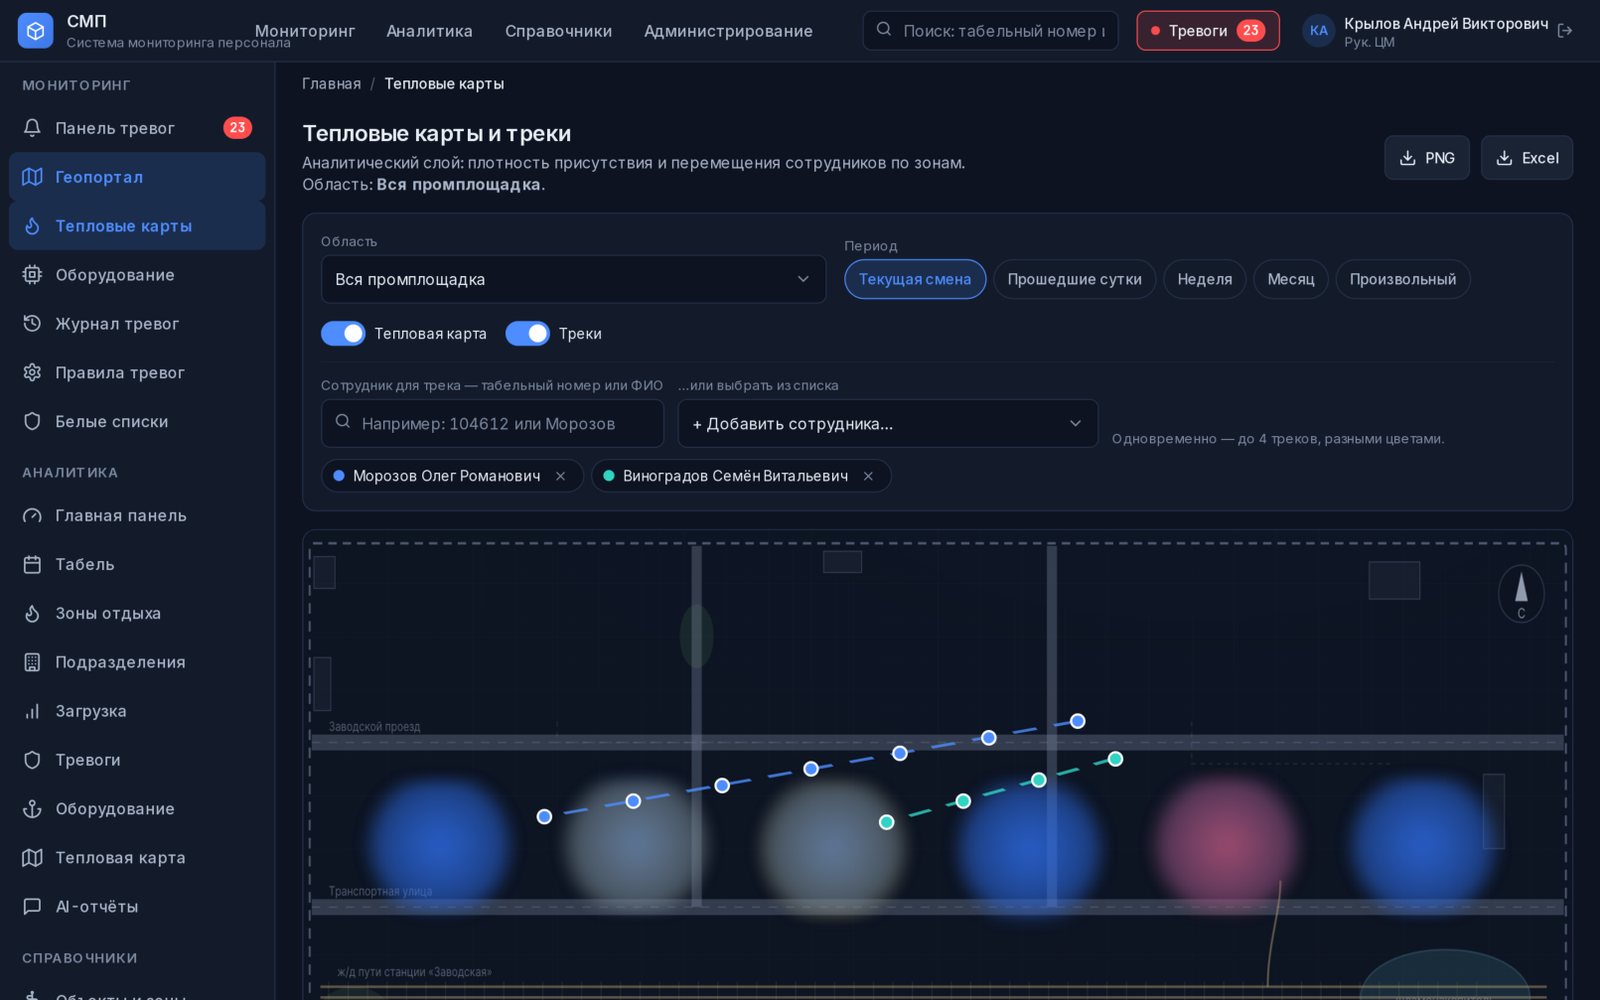The height and width of the screenshot is (1000, 1600).
Task: Select the Месяц period
Action: [1290, 279]
